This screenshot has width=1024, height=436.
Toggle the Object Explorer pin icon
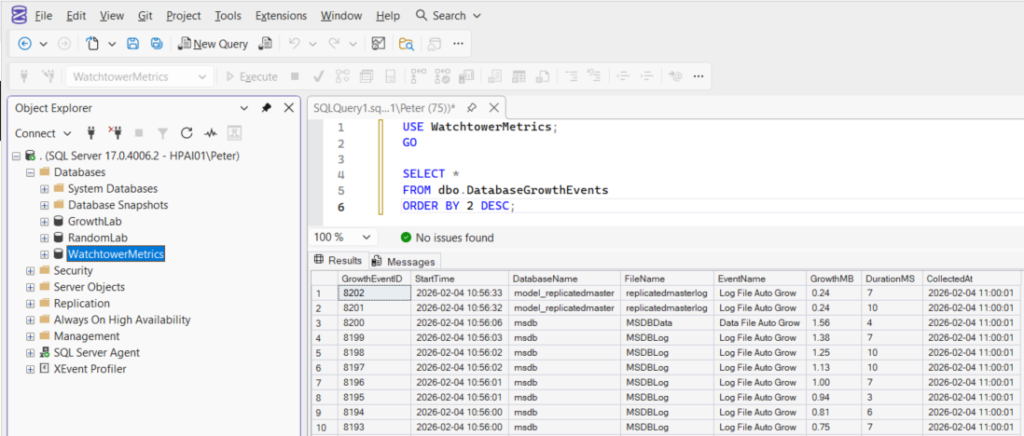point(266,108)
